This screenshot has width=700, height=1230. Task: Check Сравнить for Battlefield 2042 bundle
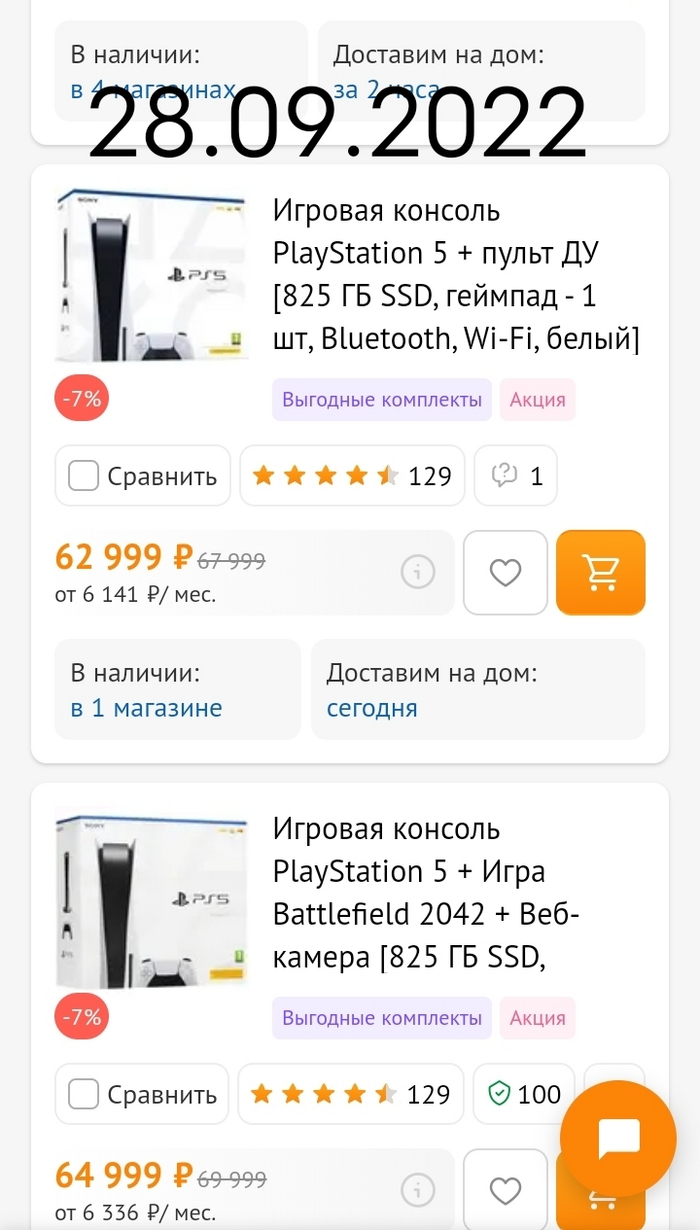click(84, 1094)
